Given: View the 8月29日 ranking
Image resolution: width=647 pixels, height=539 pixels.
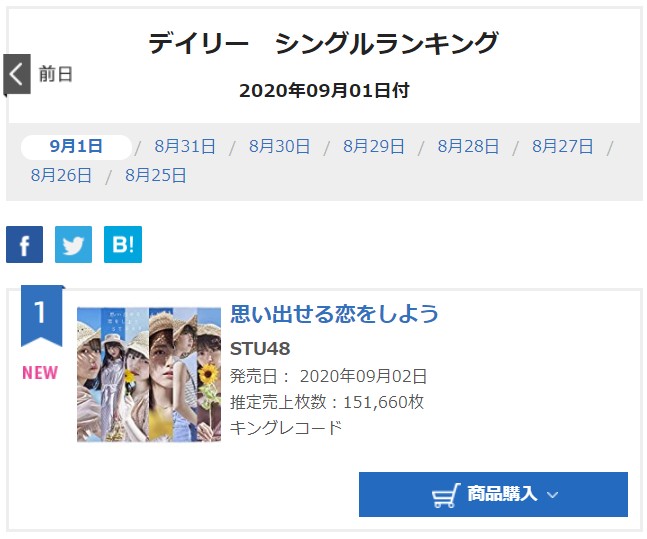Looking at the screenshot, I should 373,147.
